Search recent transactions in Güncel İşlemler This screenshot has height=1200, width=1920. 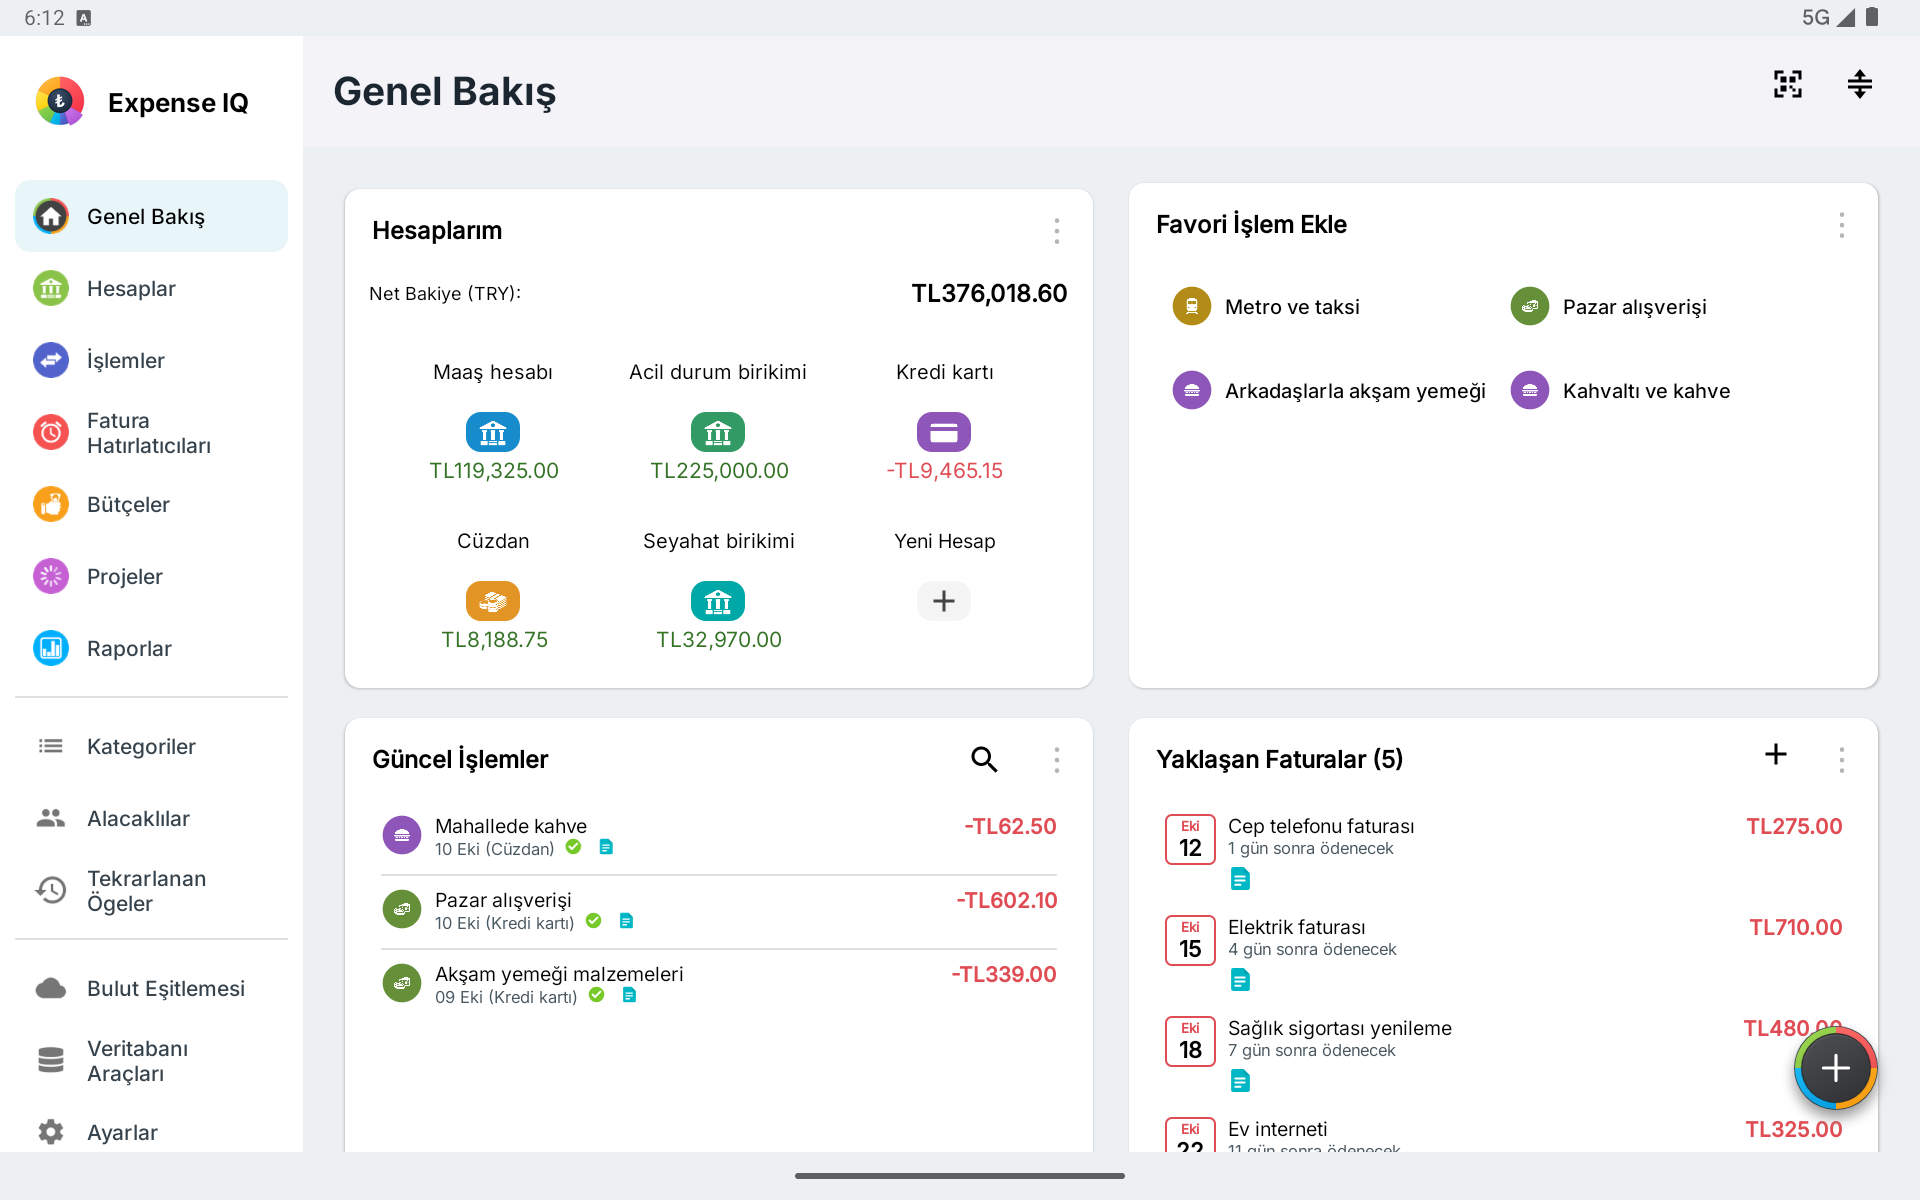[984, 759]
